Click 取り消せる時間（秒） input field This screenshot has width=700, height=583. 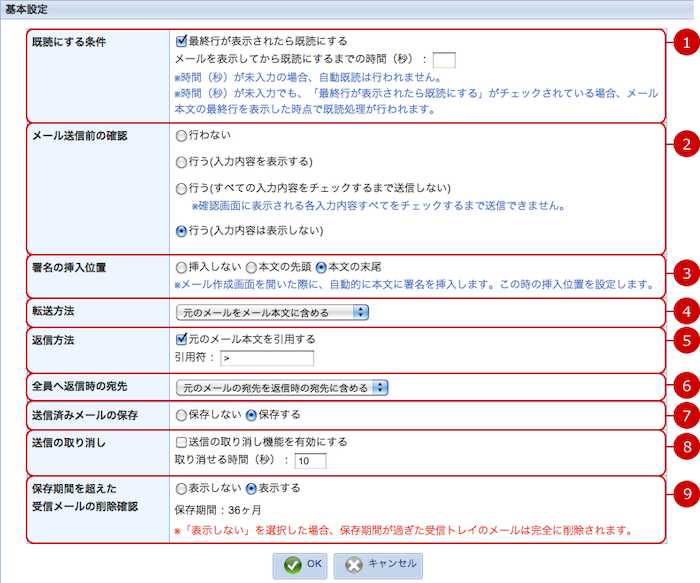(x=310, y=461)
